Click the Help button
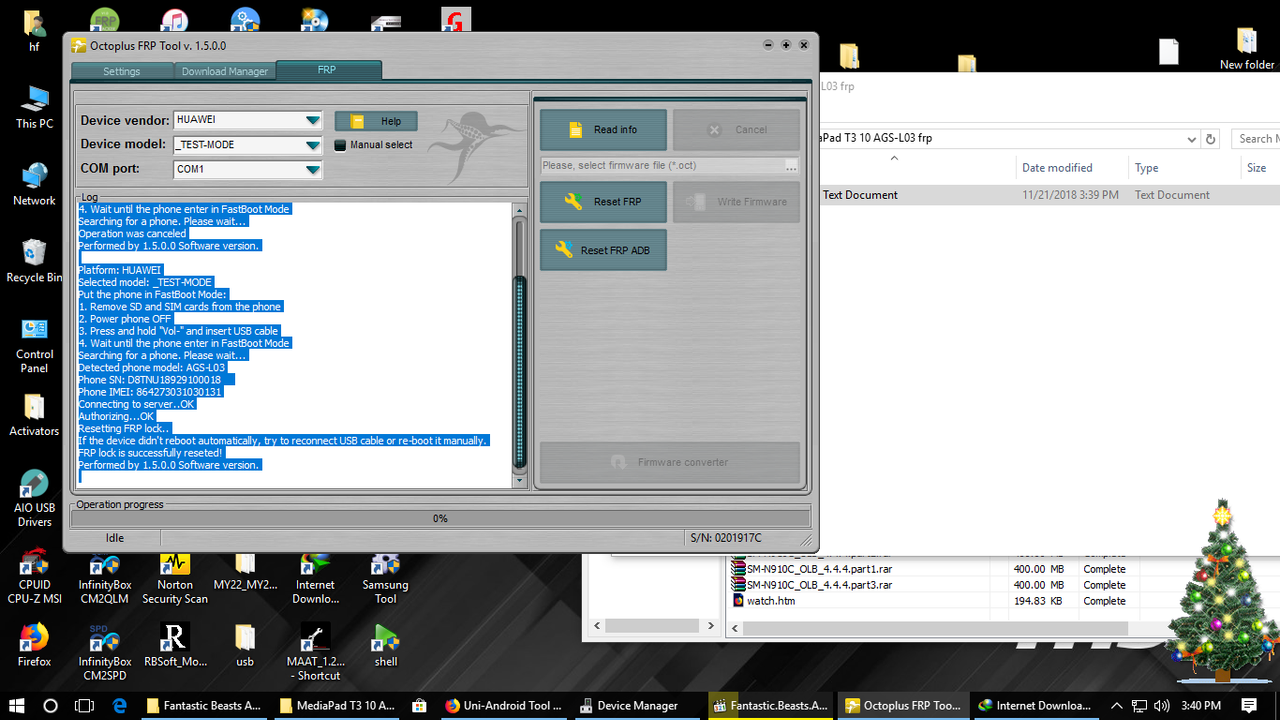The image size is (1280, 720). pyautogui.click(x=376, y=121)
